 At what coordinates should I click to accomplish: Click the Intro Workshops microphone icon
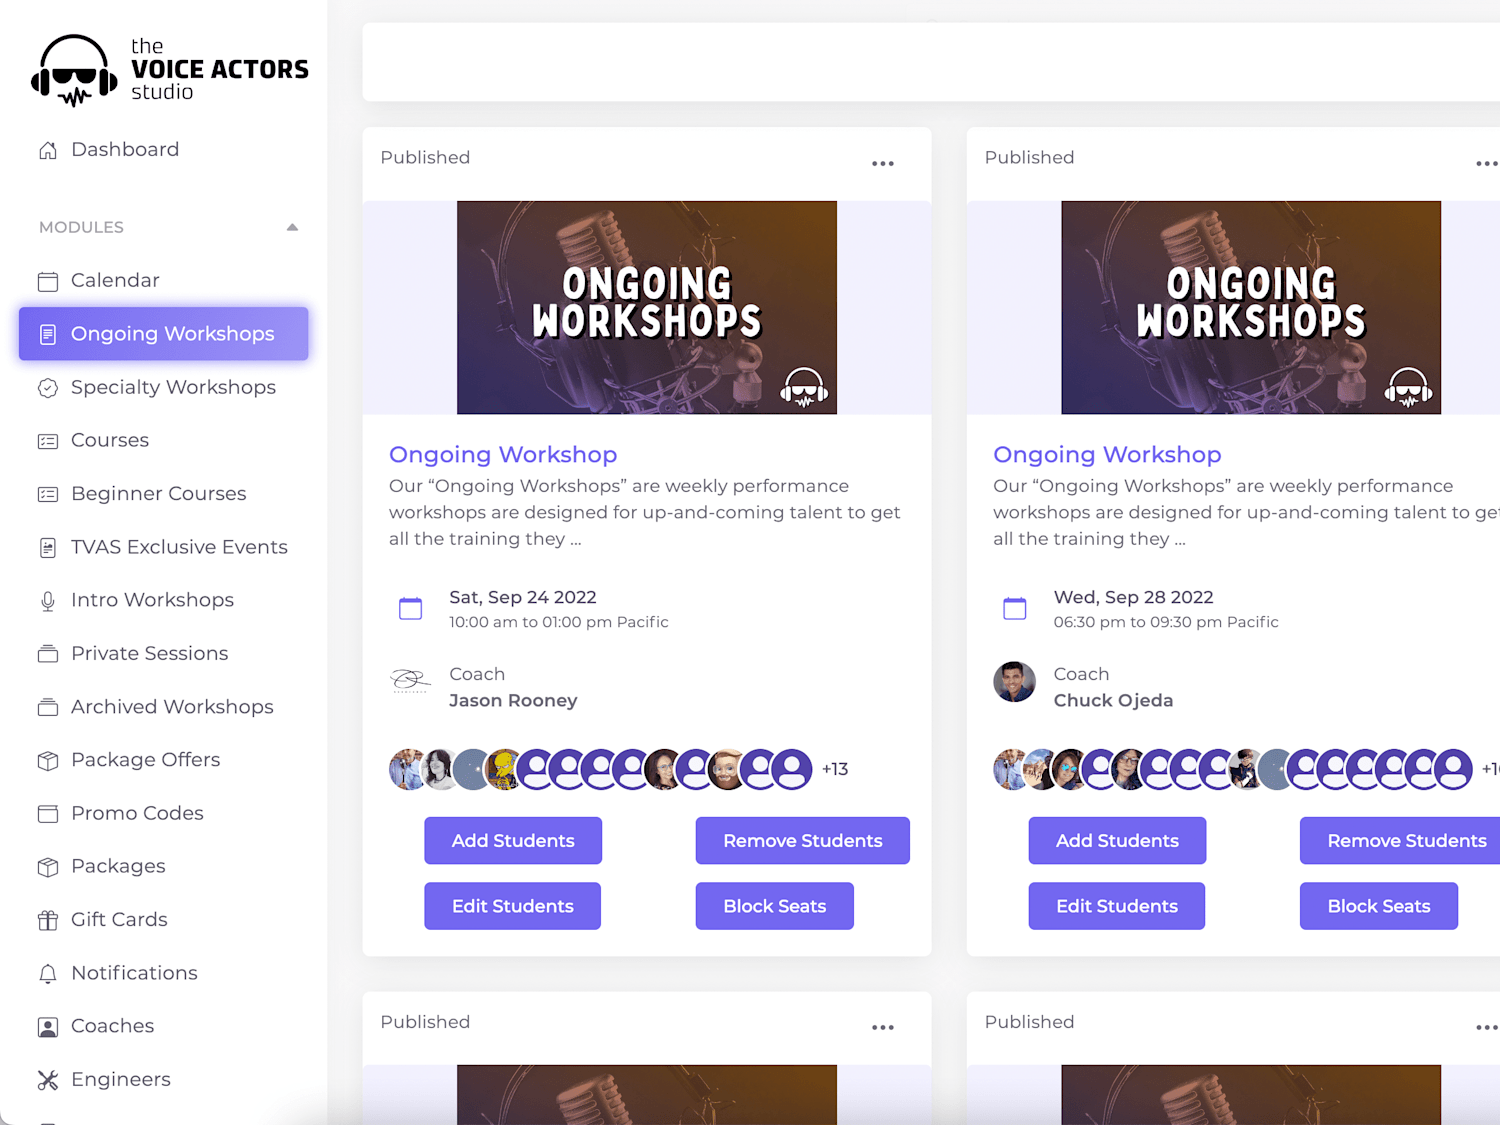[x=48, y=601]
